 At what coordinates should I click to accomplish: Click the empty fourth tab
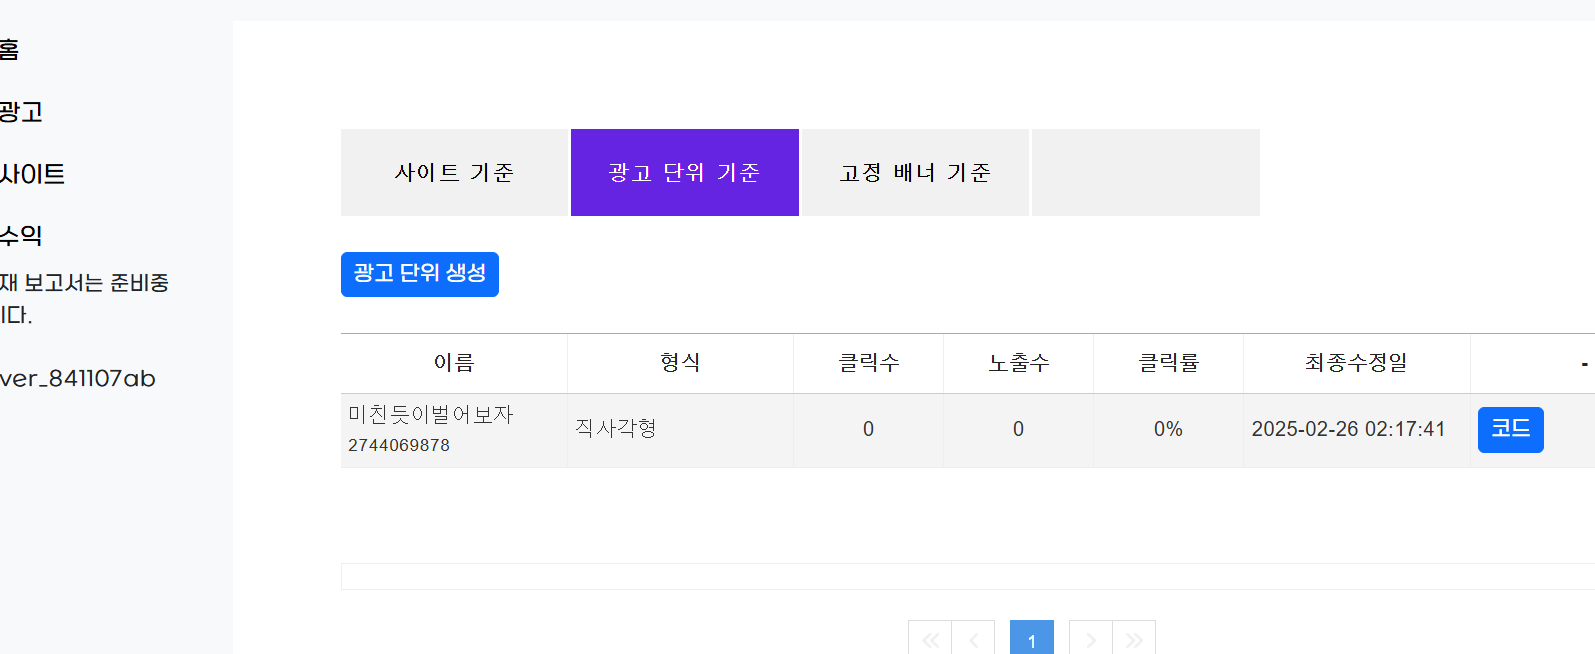[1146, 172]
